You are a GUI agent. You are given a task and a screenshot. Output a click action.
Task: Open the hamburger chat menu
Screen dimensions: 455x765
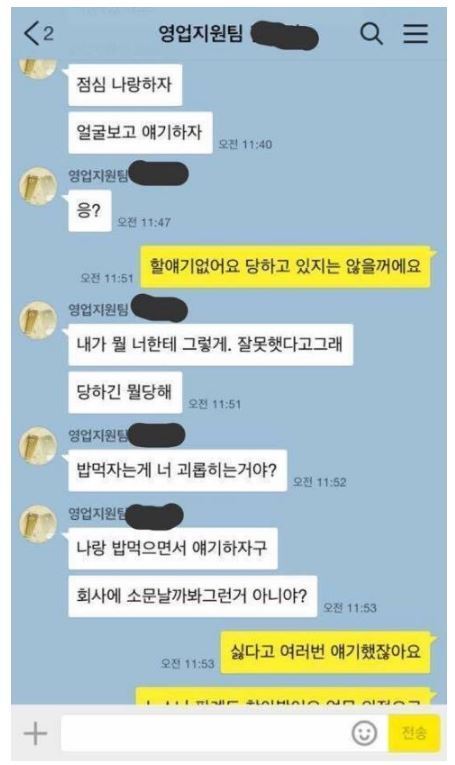click(x=415, y=34)
